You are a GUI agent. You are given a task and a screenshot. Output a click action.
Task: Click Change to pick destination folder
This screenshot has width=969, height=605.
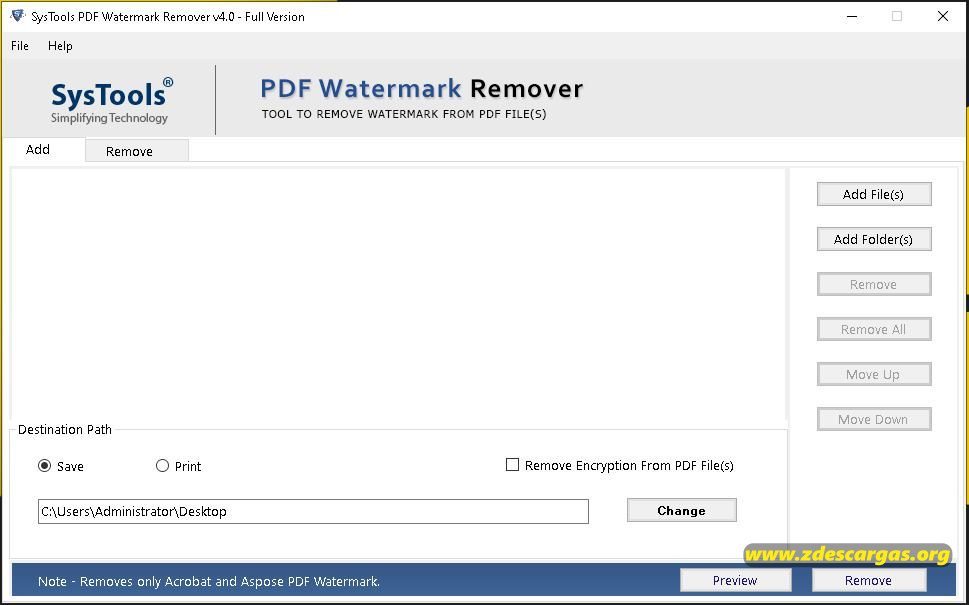(682, 510)
